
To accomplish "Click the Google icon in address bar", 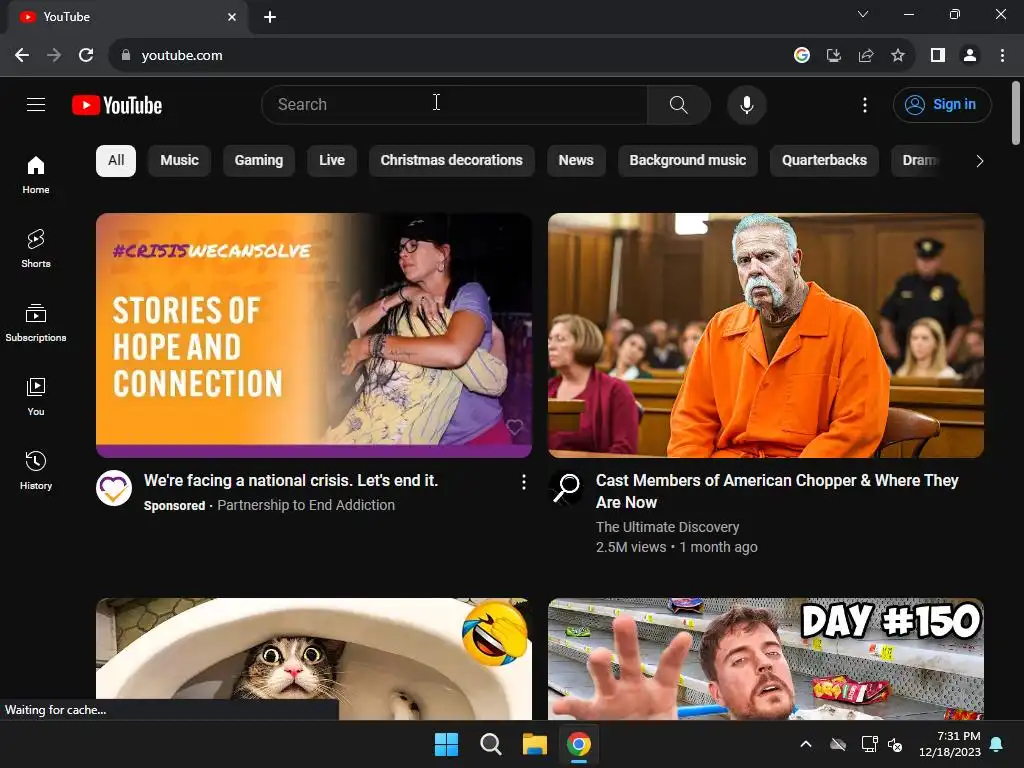I will [x=801, y=55].
